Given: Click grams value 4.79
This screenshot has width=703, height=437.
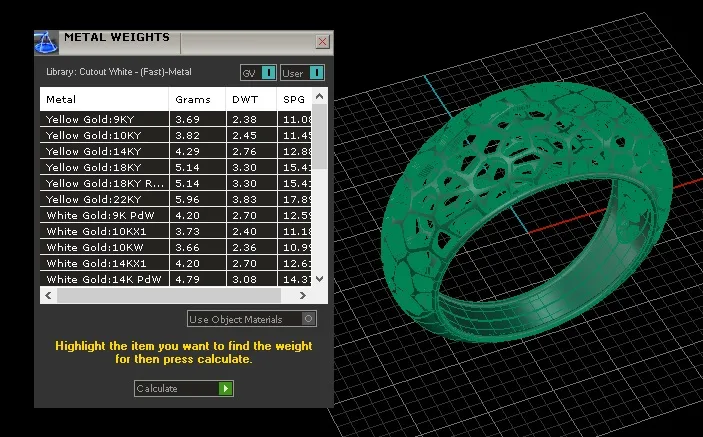Looking at the screenshot, I should click(187, 280).
